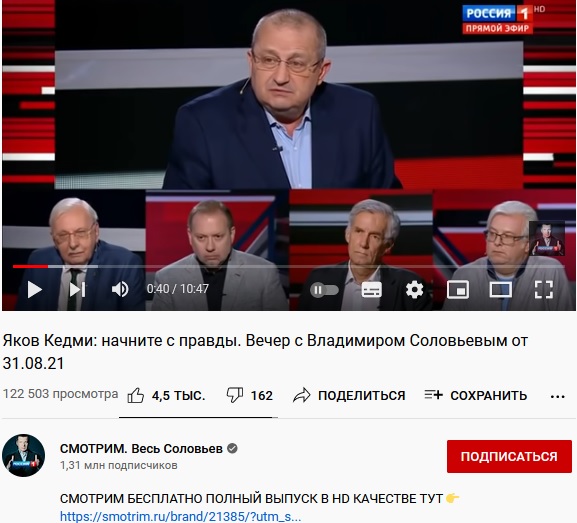This screenshot has height=523, width=577.
Task: Click the channel watermark in video corner
Action: (x=547, y=238)
